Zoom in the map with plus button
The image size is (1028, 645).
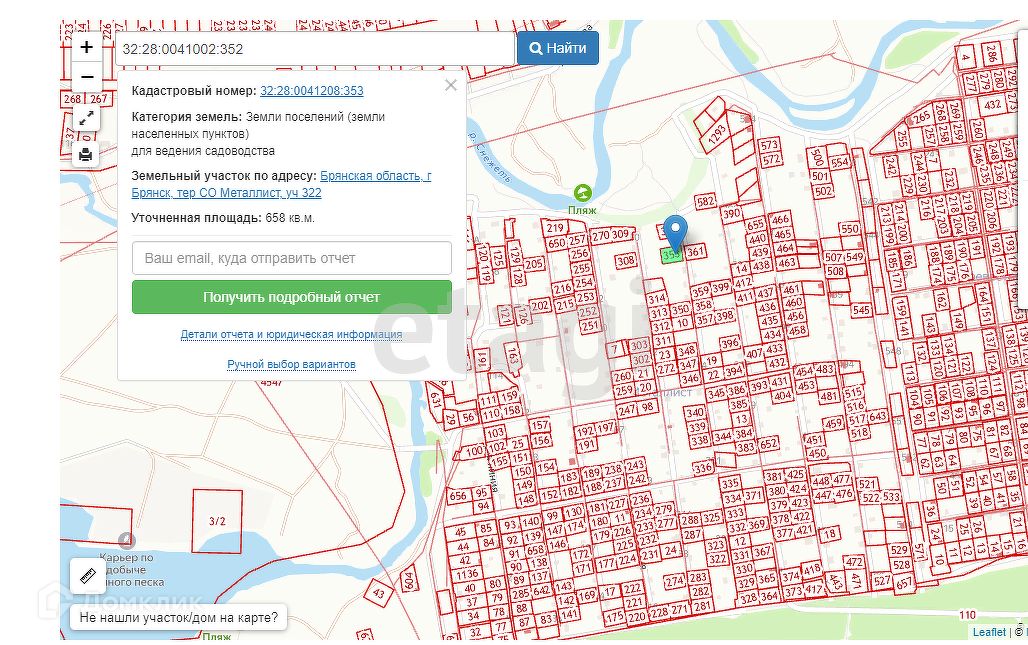(x=87, y=47)
